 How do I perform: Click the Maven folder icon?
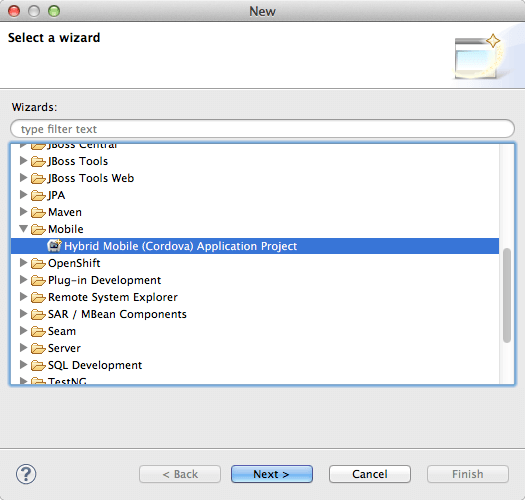38,212
